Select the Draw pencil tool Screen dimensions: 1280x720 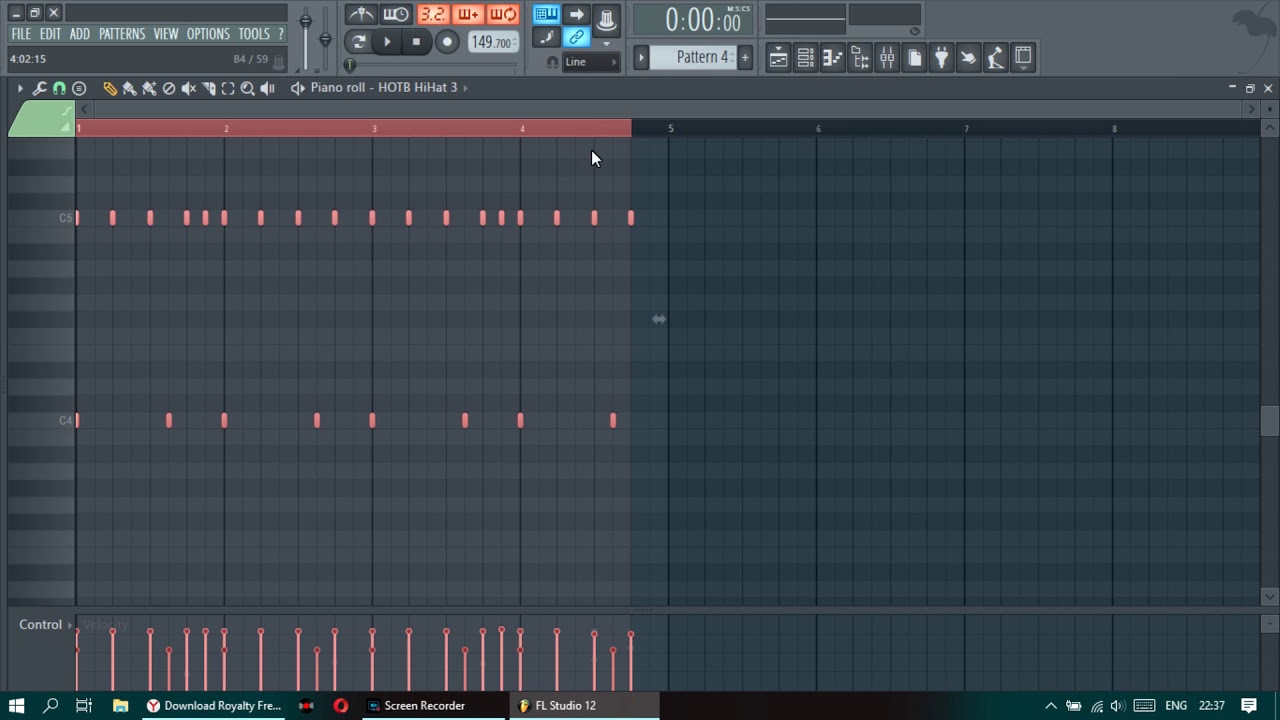point(110,88)
